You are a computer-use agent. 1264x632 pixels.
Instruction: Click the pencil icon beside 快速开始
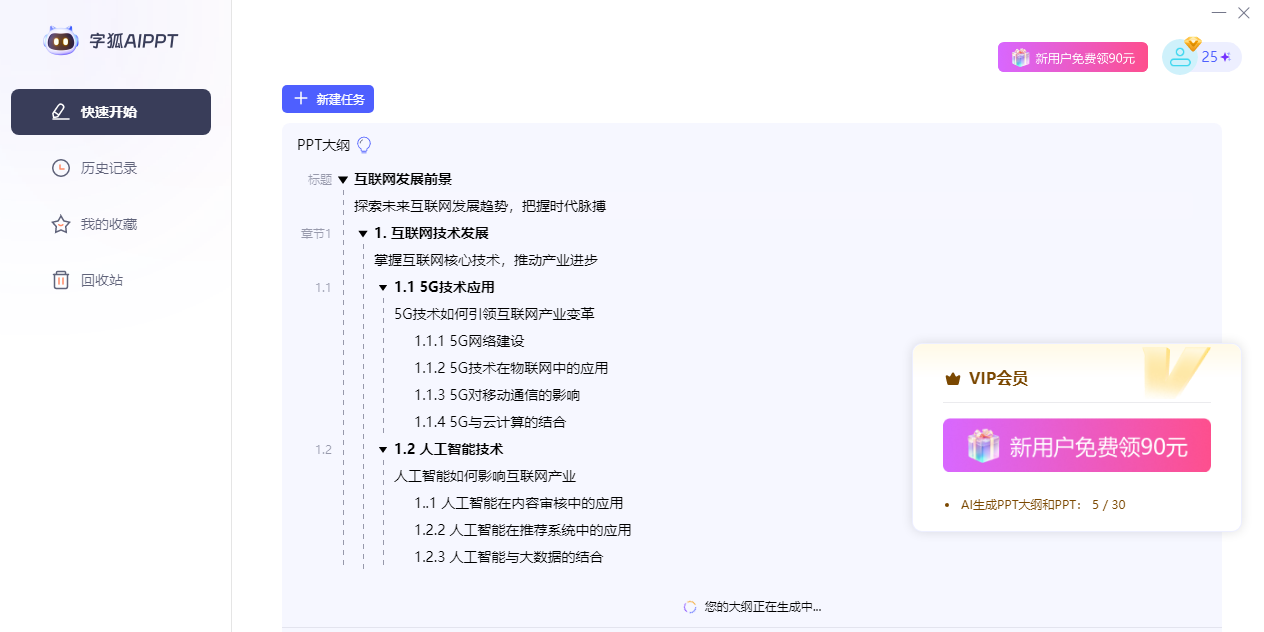tap(61, 112)
